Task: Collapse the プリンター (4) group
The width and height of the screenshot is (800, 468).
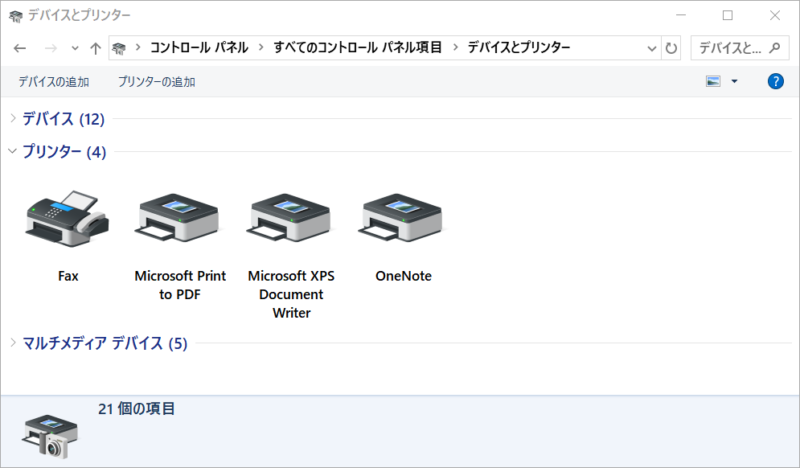Action: 13,152
